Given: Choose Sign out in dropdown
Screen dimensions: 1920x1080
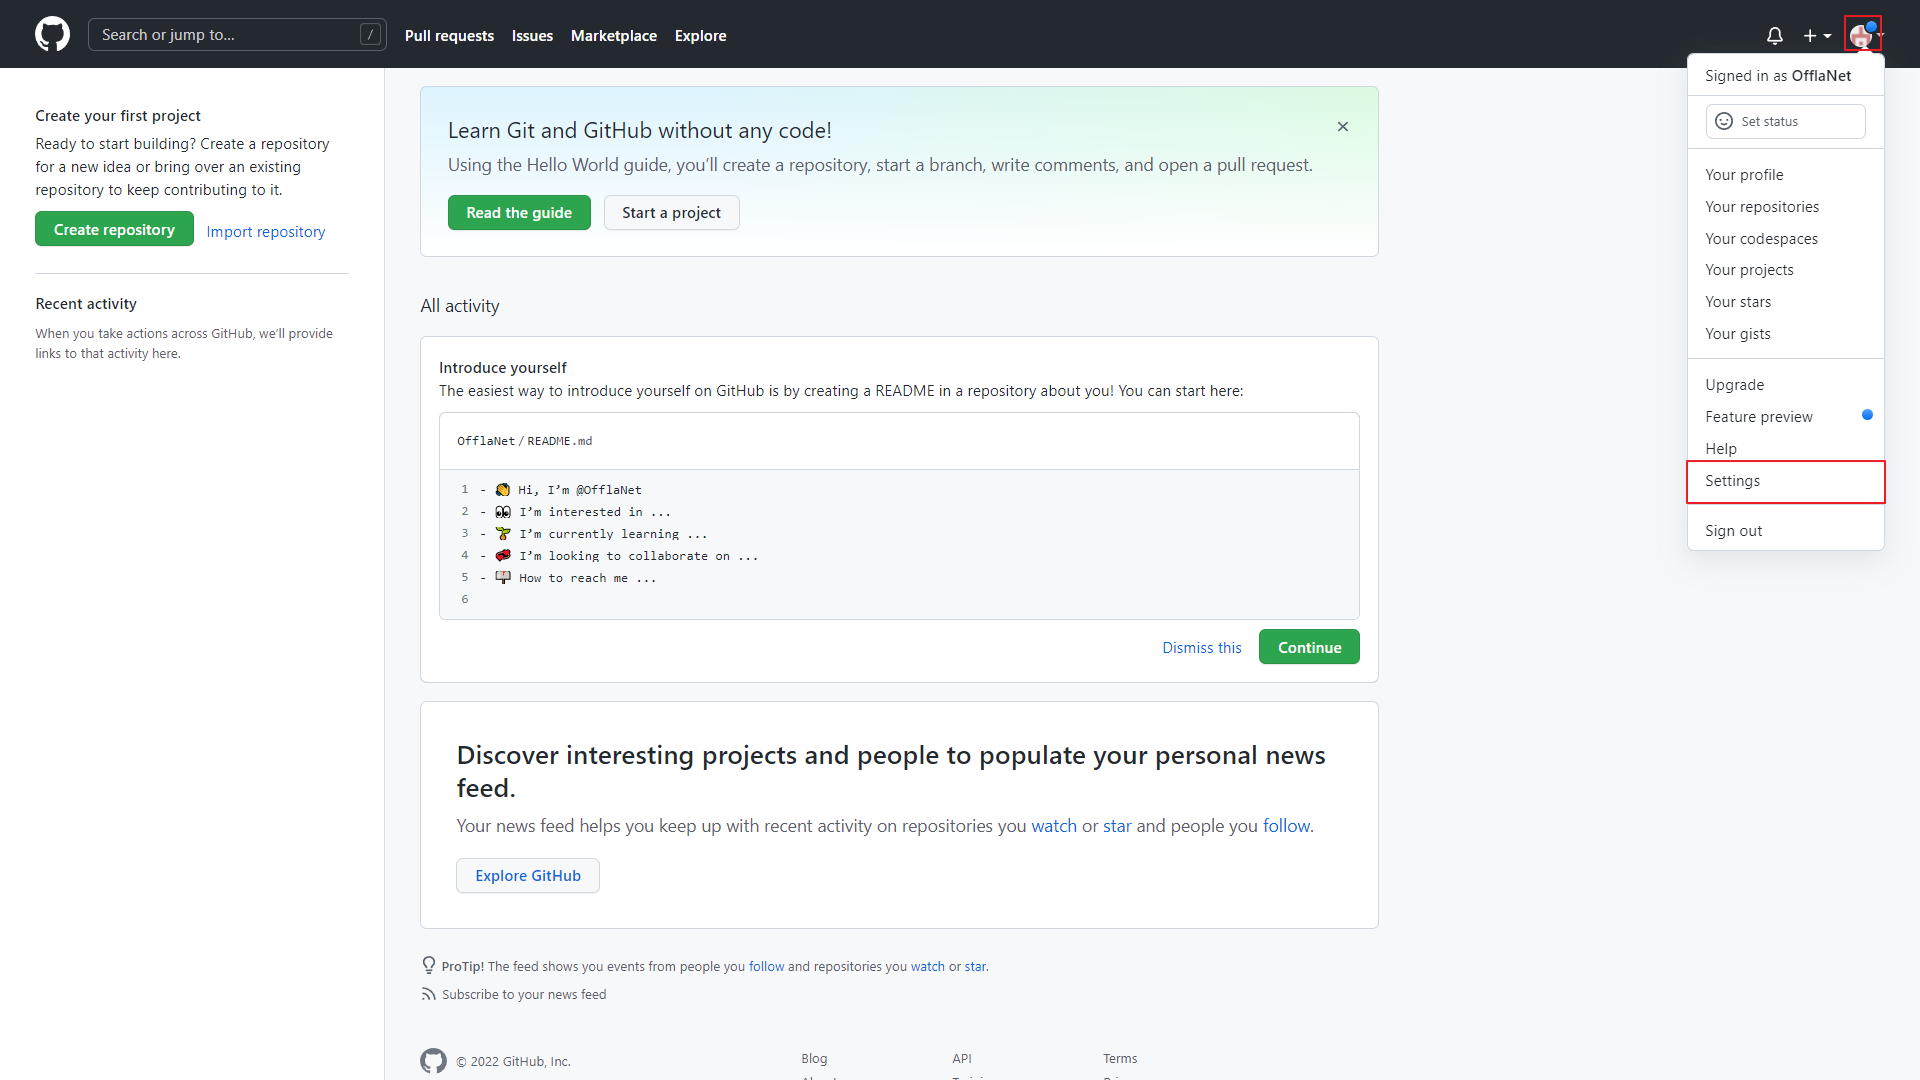Looking at the screenshot, I should click(1733, 531).
